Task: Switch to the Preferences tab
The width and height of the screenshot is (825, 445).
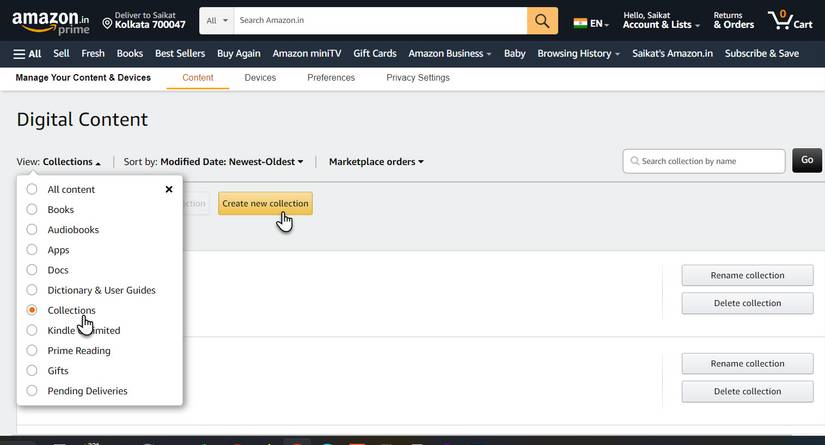Action: coord(331,78)
